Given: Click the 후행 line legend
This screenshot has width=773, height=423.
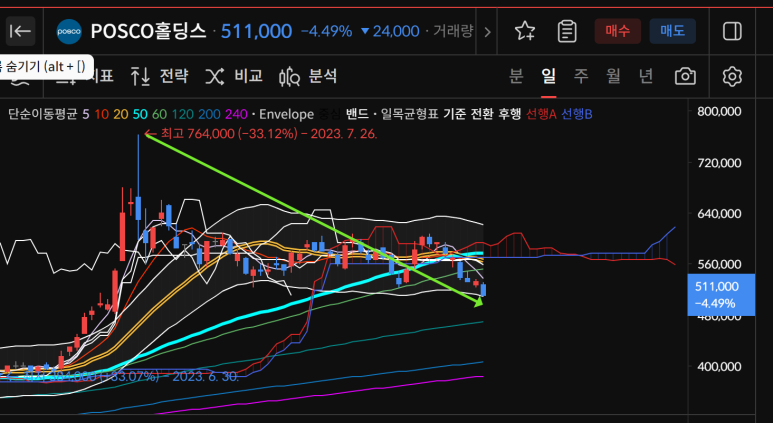Looking at the screenshot, I should [509, 114].
